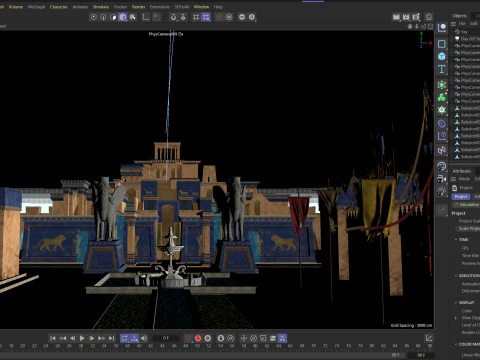Click the purple field graph icon

442,136
